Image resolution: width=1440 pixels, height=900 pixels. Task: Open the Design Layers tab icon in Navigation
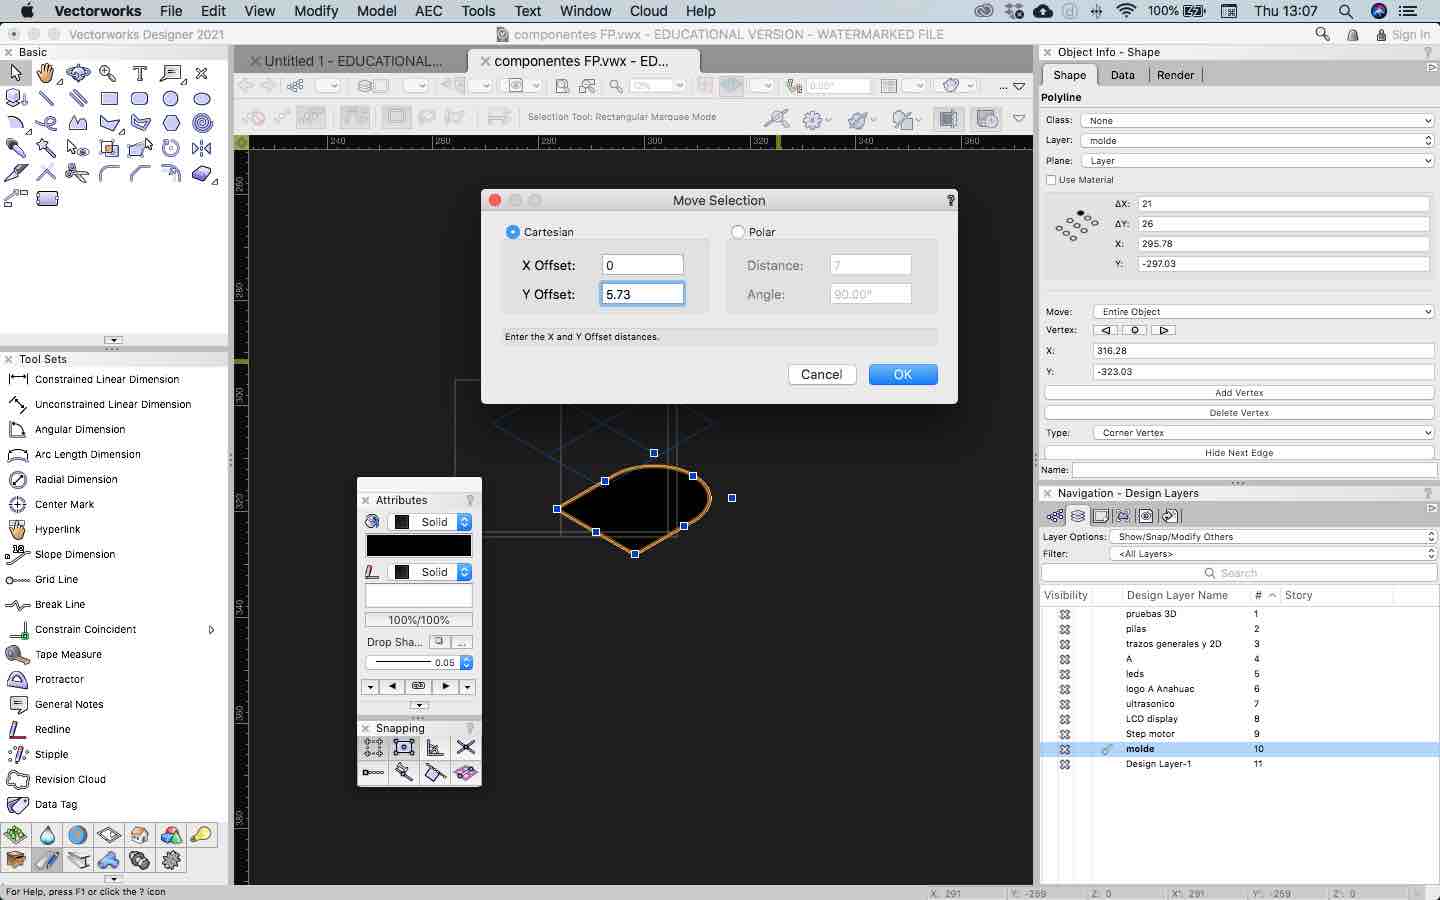click(x=1077, y=516)
